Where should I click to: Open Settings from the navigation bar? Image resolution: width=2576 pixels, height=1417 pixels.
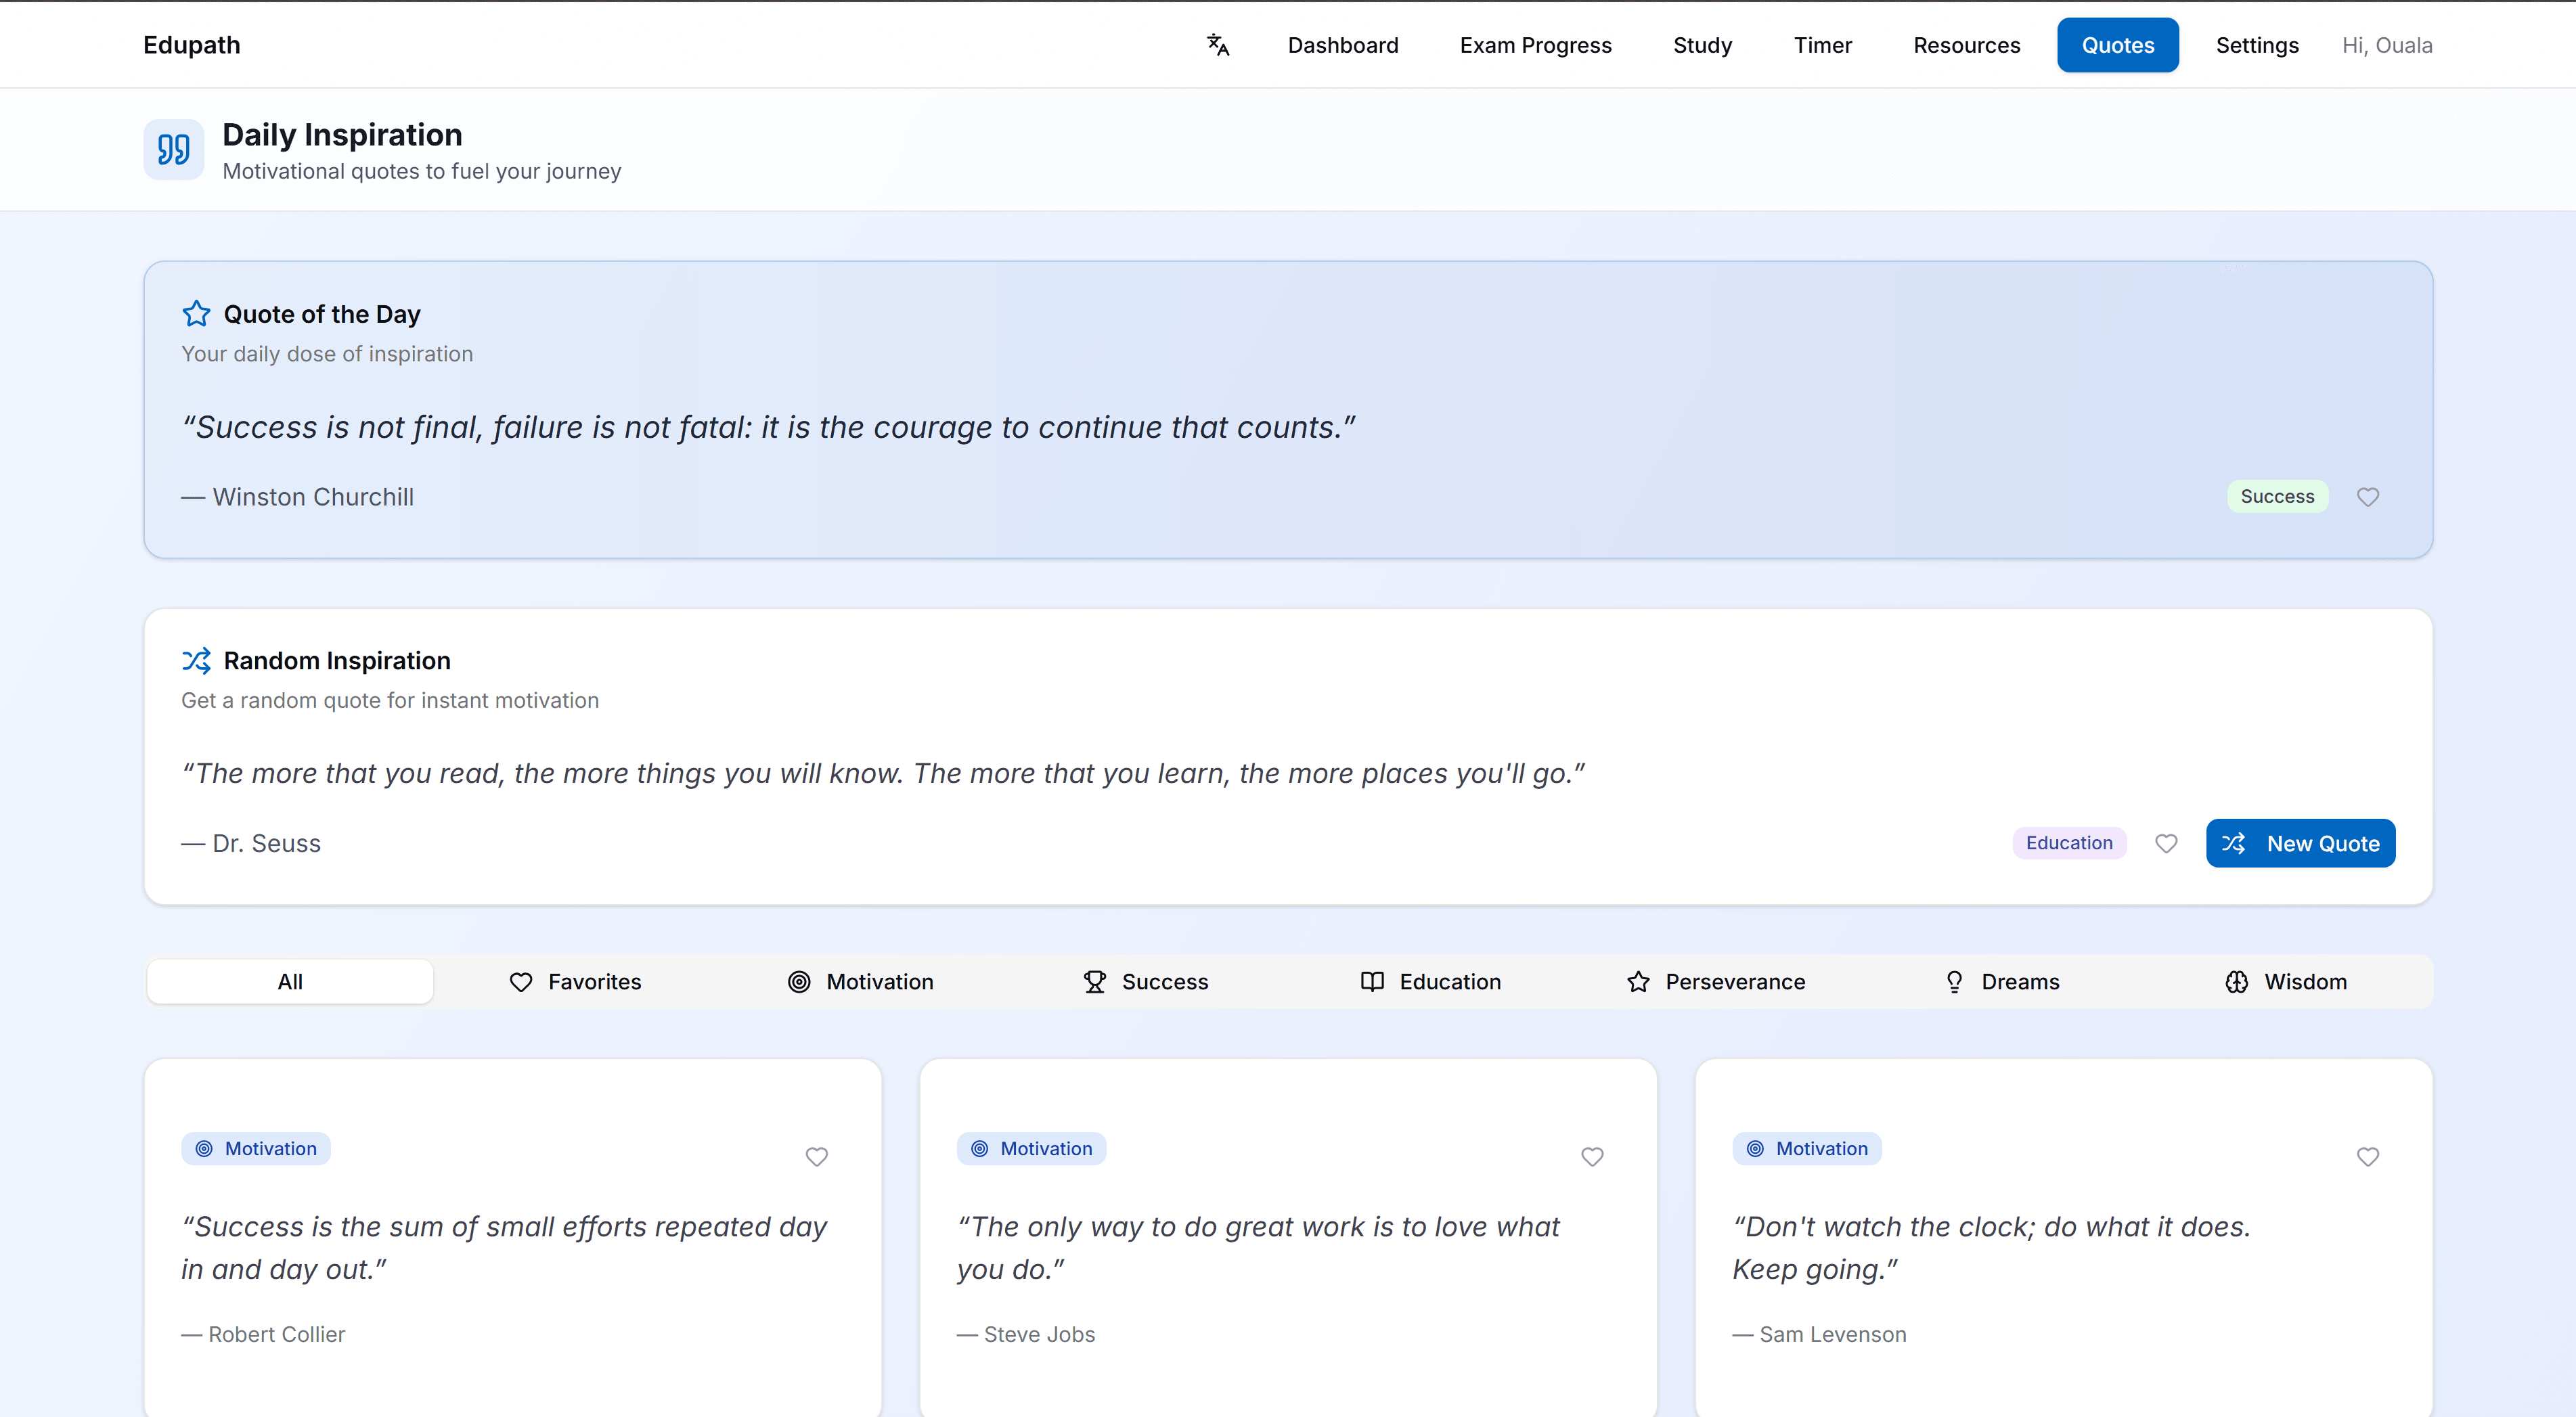2257,45
